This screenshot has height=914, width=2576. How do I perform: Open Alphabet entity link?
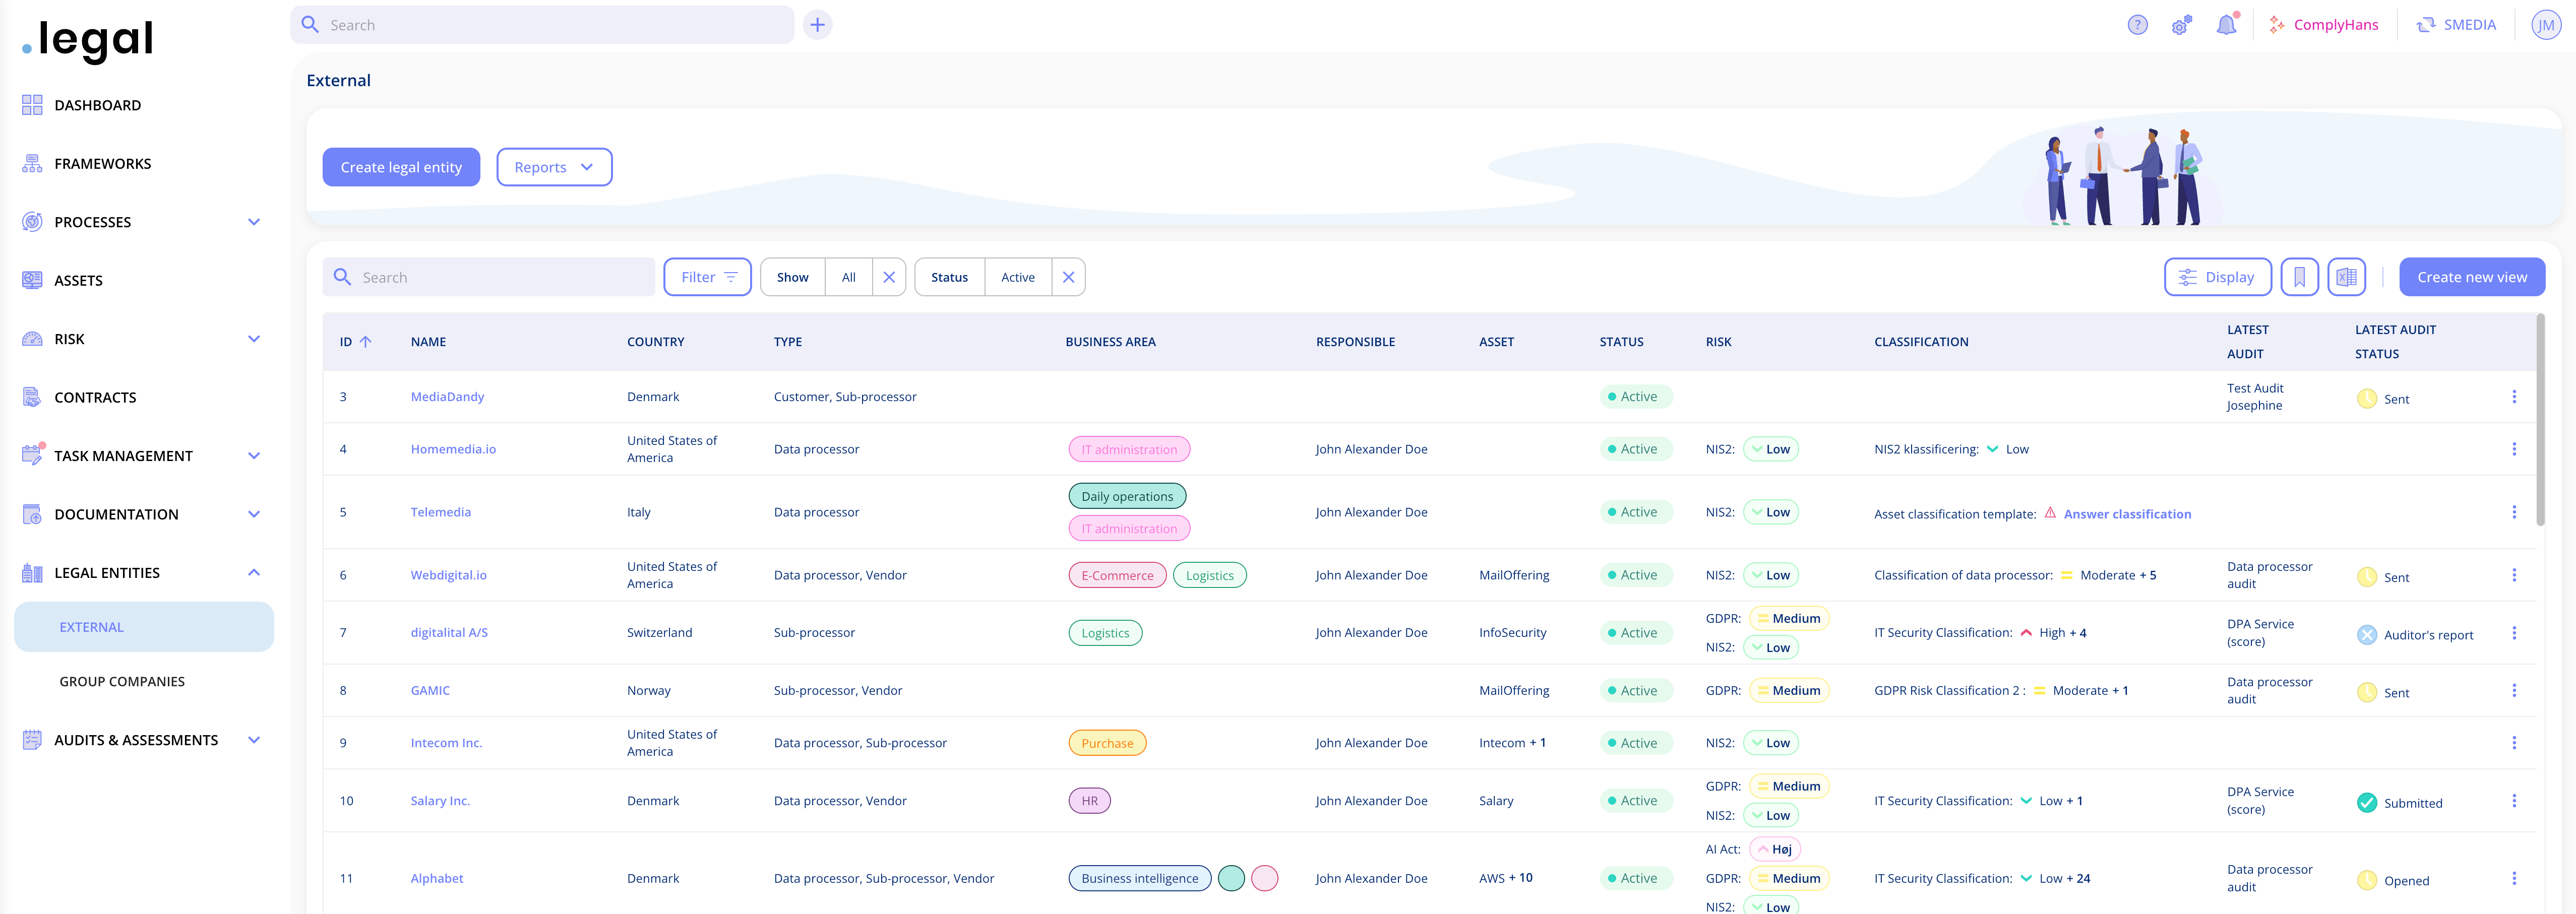pos(437,878)
